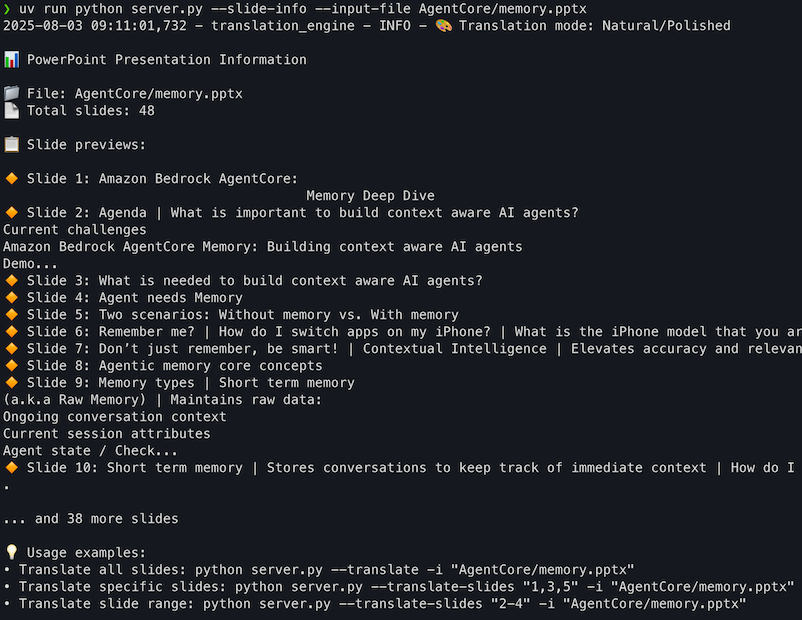Click the 'Translate slide range' example line
Image resolution: width=802 pixels, height=620 pixels.
(383, 604)
